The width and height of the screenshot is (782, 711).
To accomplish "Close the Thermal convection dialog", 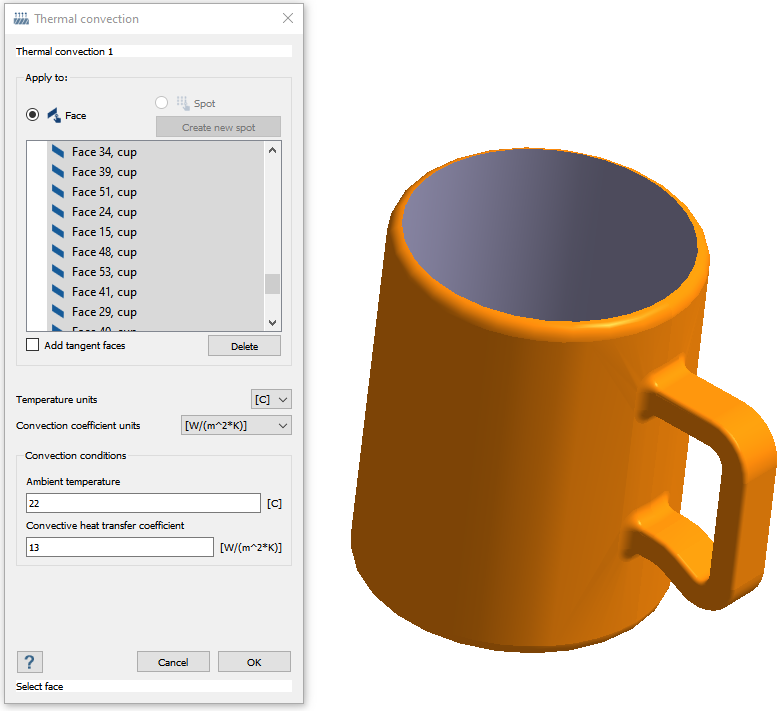I will point(288,18).
